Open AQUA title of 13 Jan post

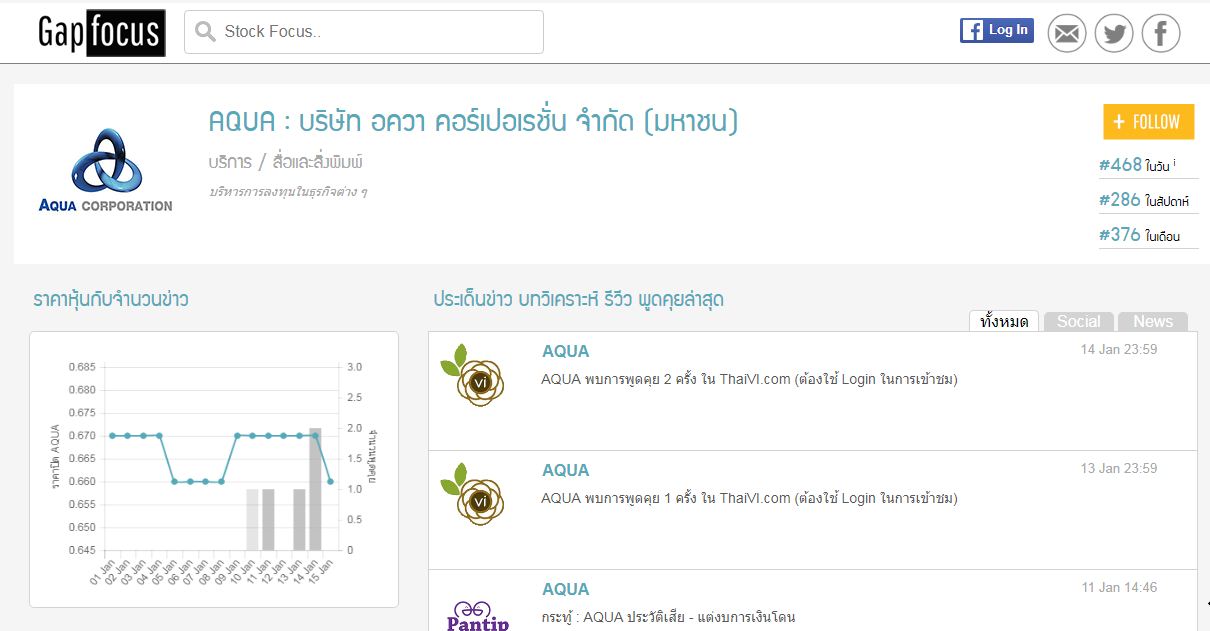tap(565, 470)
